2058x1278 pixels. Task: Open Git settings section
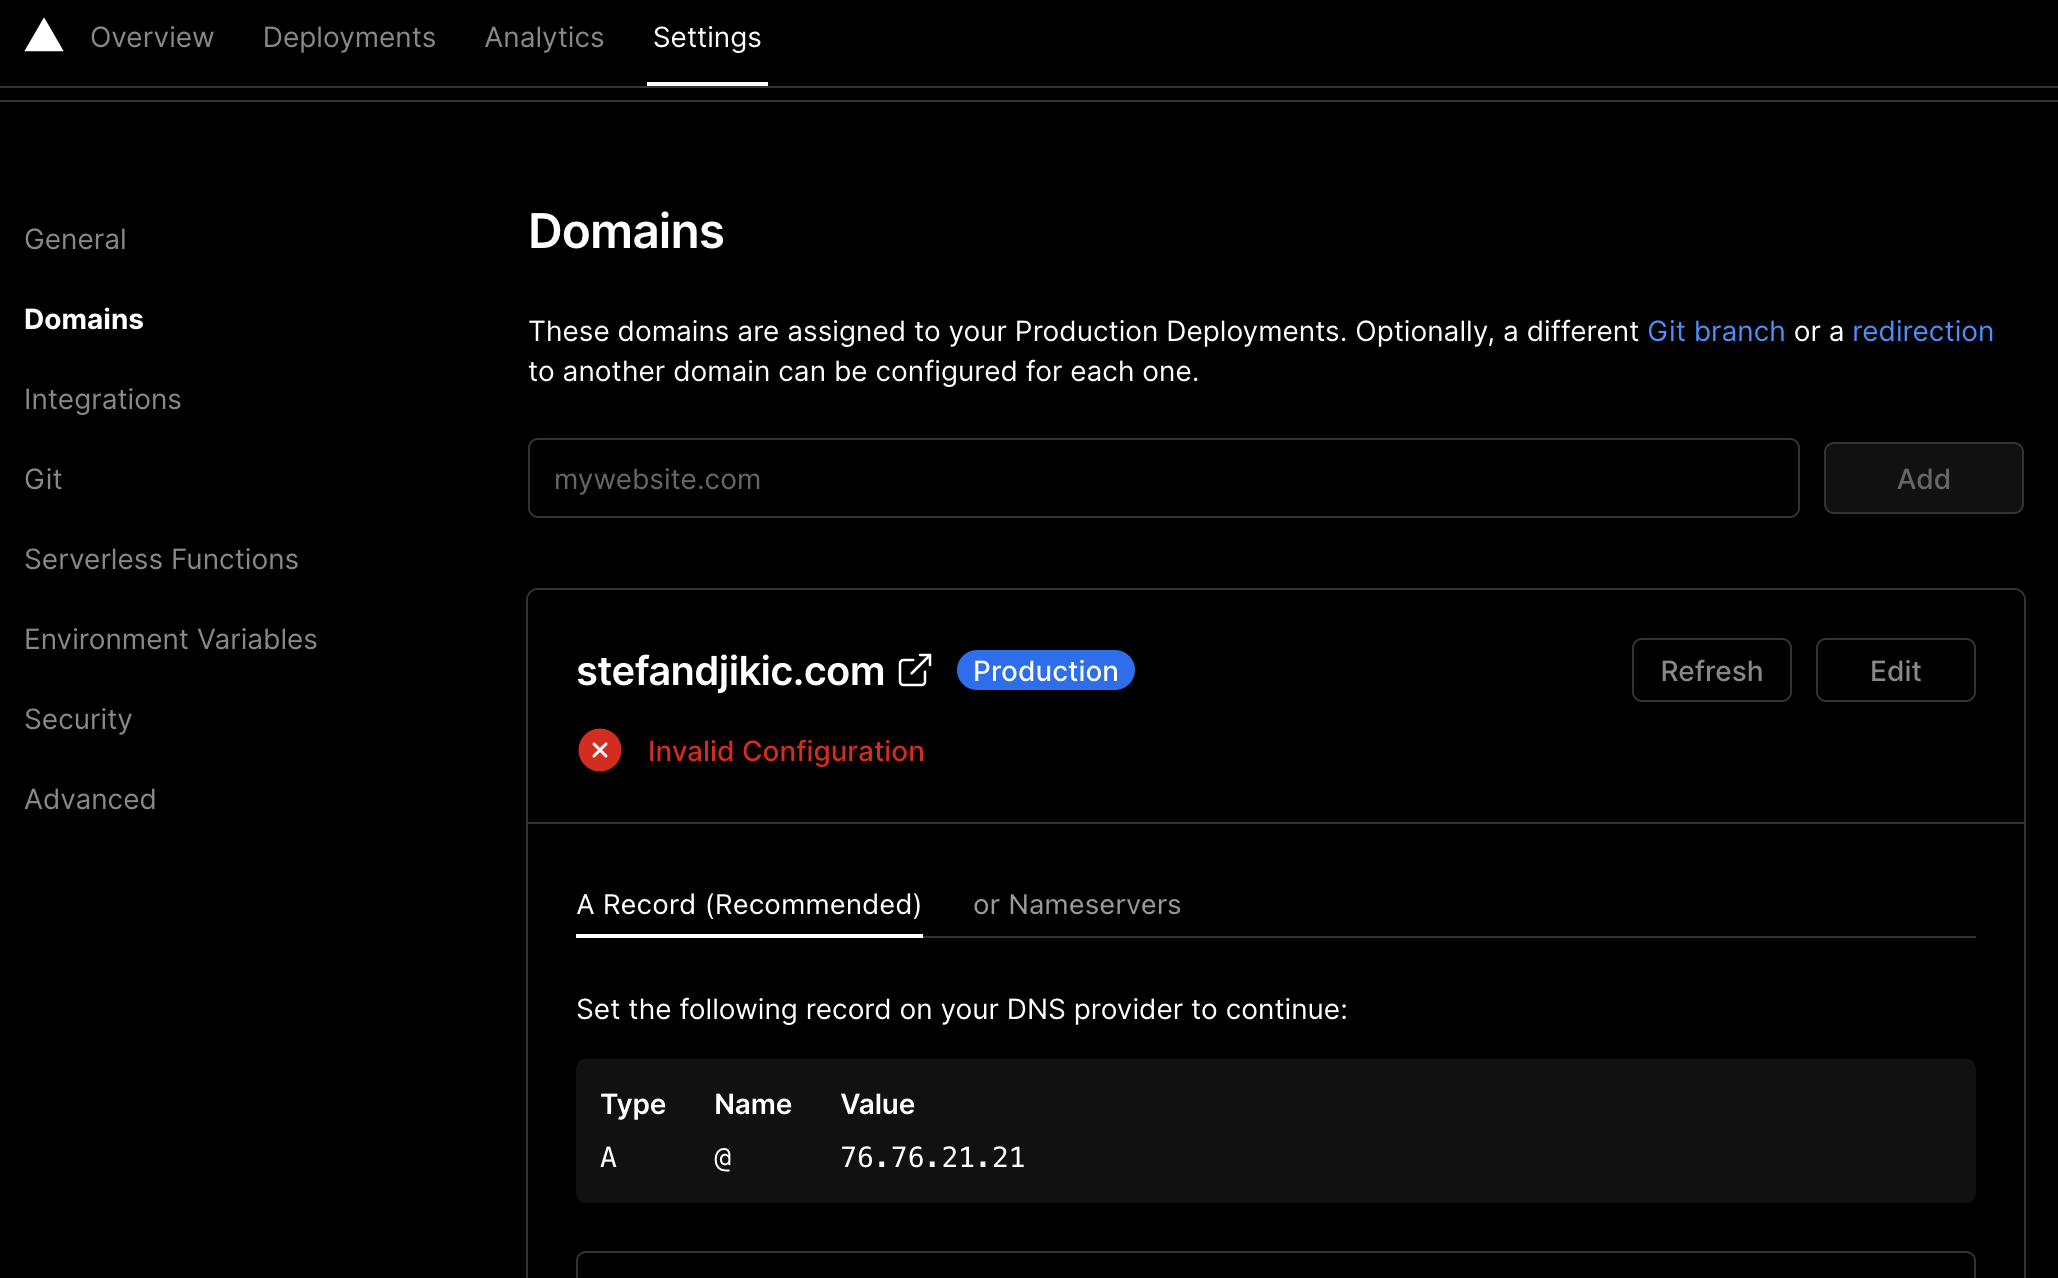pyautogui.click(x=43, y=479)
